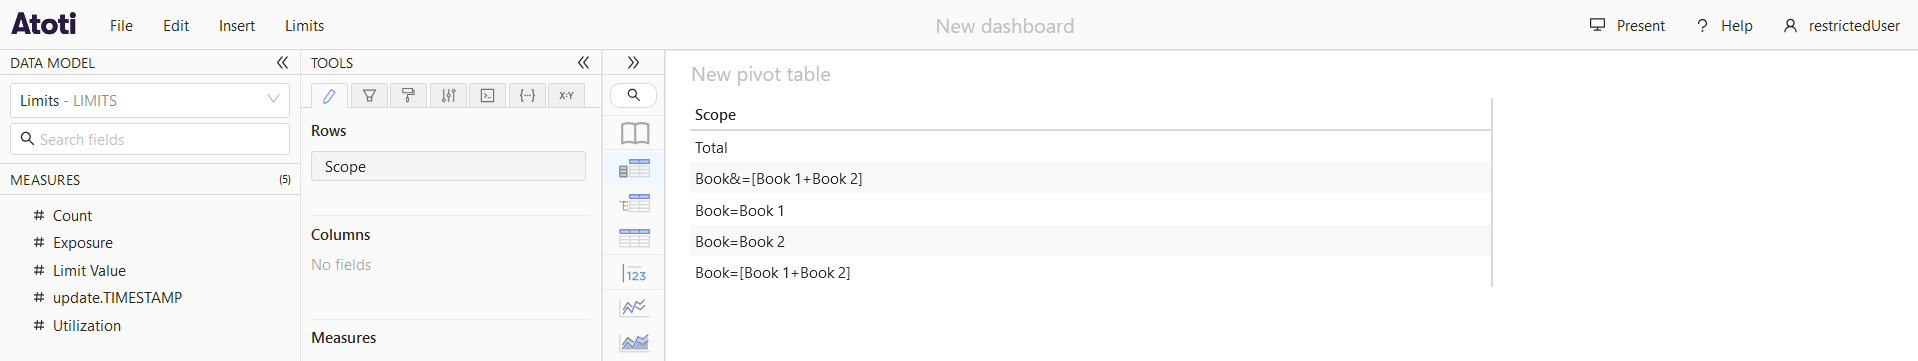The image size is (1918, 361).
Task: Select the line chart widget icon
Action: coord(634,308)
